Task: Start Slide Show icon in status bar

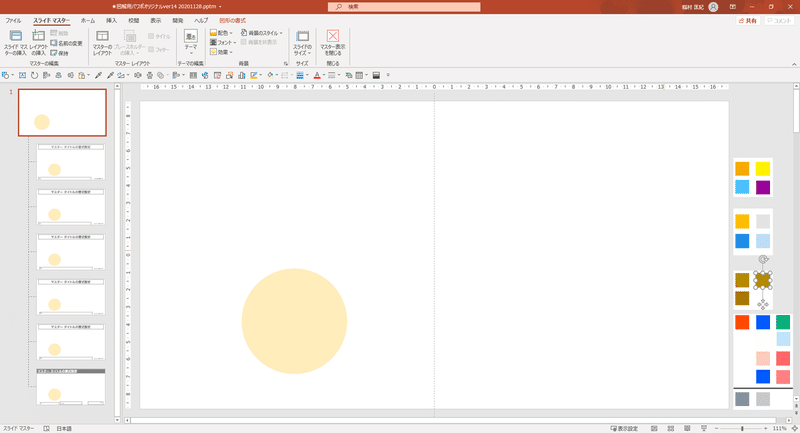Action: click(x=704, y=428)
